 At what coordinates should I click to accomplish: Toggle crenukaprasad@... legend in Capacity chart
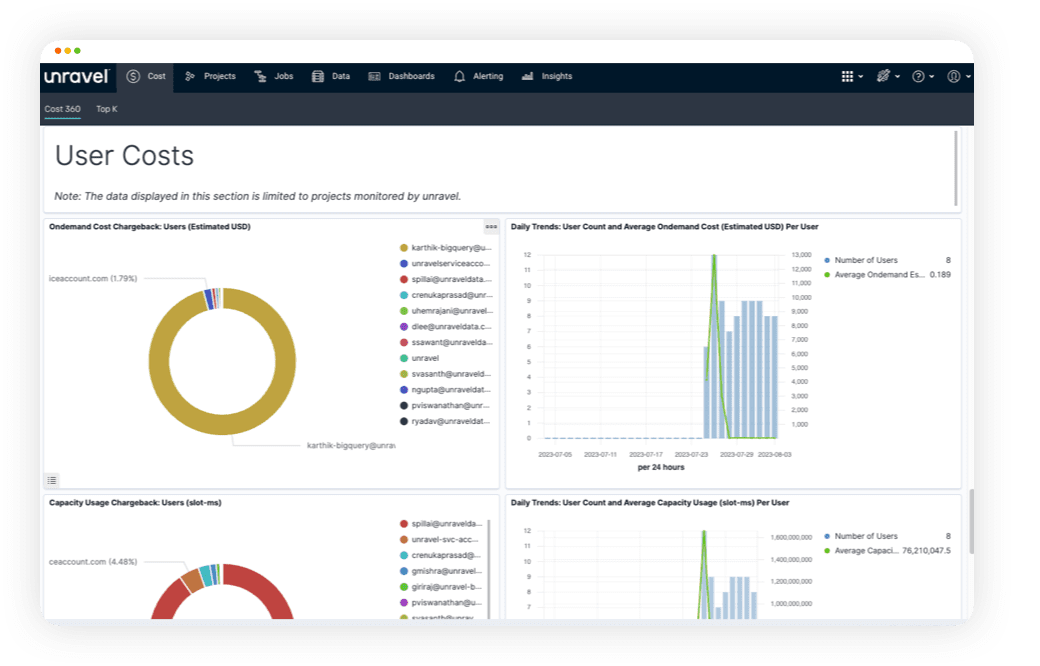(x=440, y=555)
